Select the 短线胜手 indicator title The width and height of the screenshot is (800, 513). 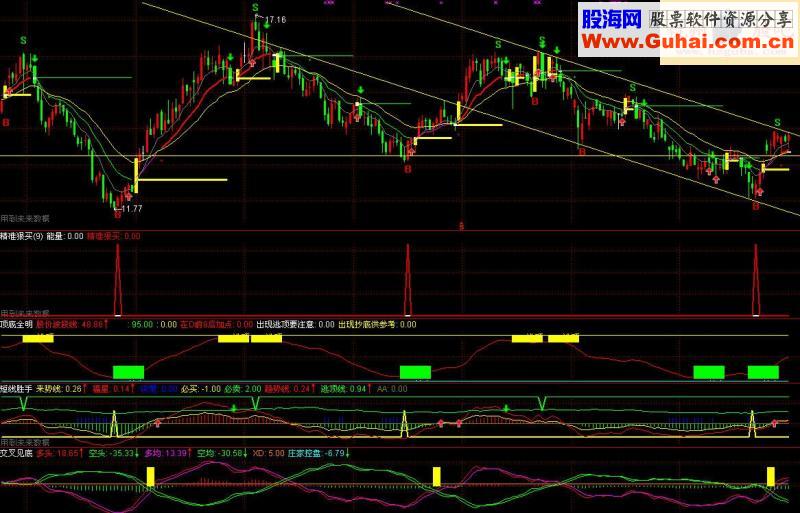point(16,388)
